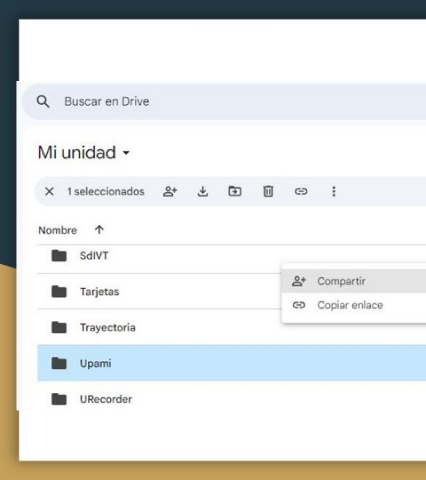Click the Buscar en Drive search field
The image size is (426, 480).
pos(224,102)
